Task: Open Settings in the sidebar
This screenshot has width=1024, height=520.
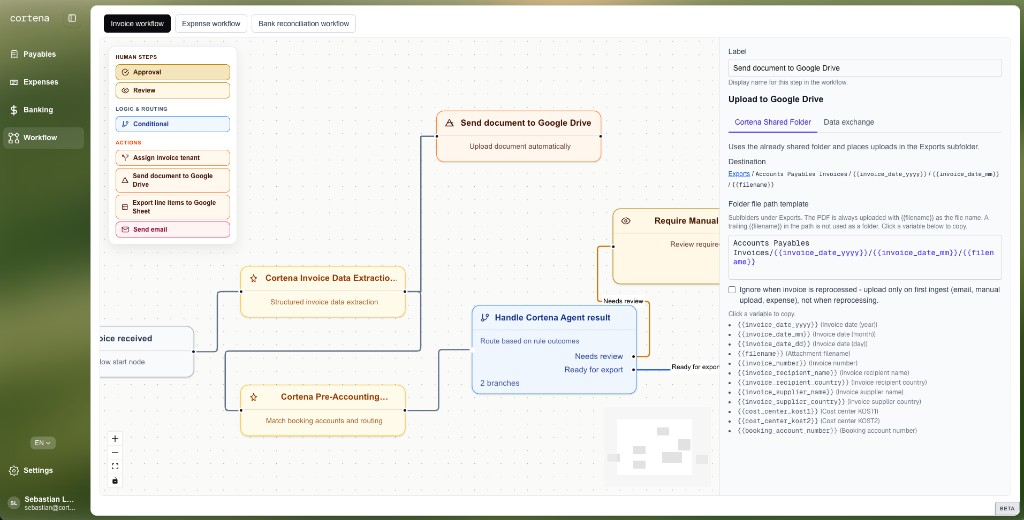Action: pos(43,470)
